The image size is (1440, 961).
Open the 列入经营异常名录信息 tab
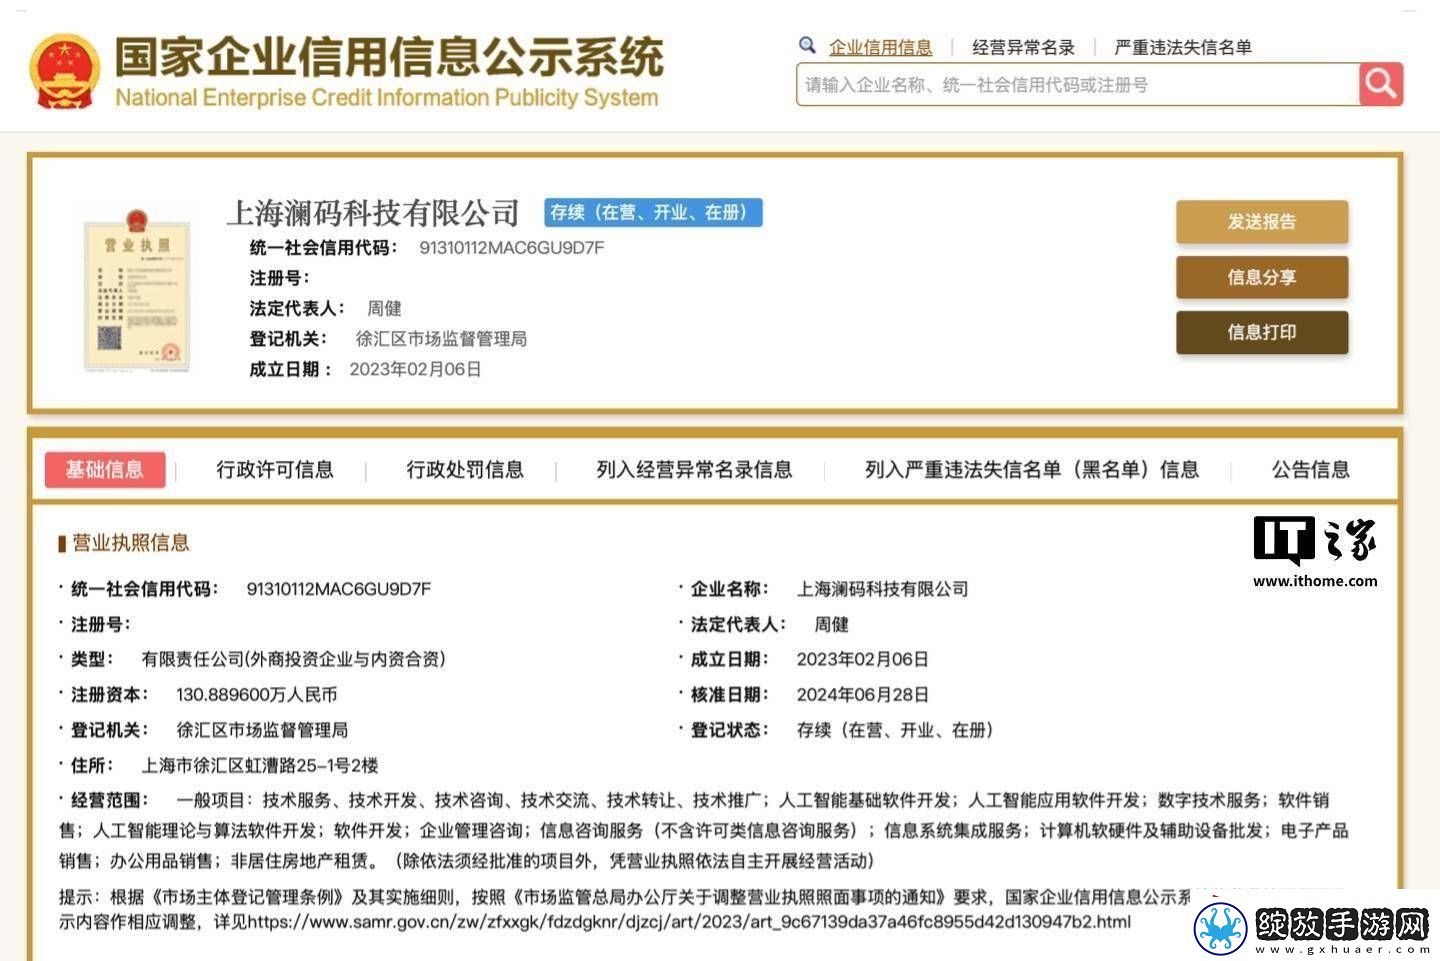[x=694, y=469]
